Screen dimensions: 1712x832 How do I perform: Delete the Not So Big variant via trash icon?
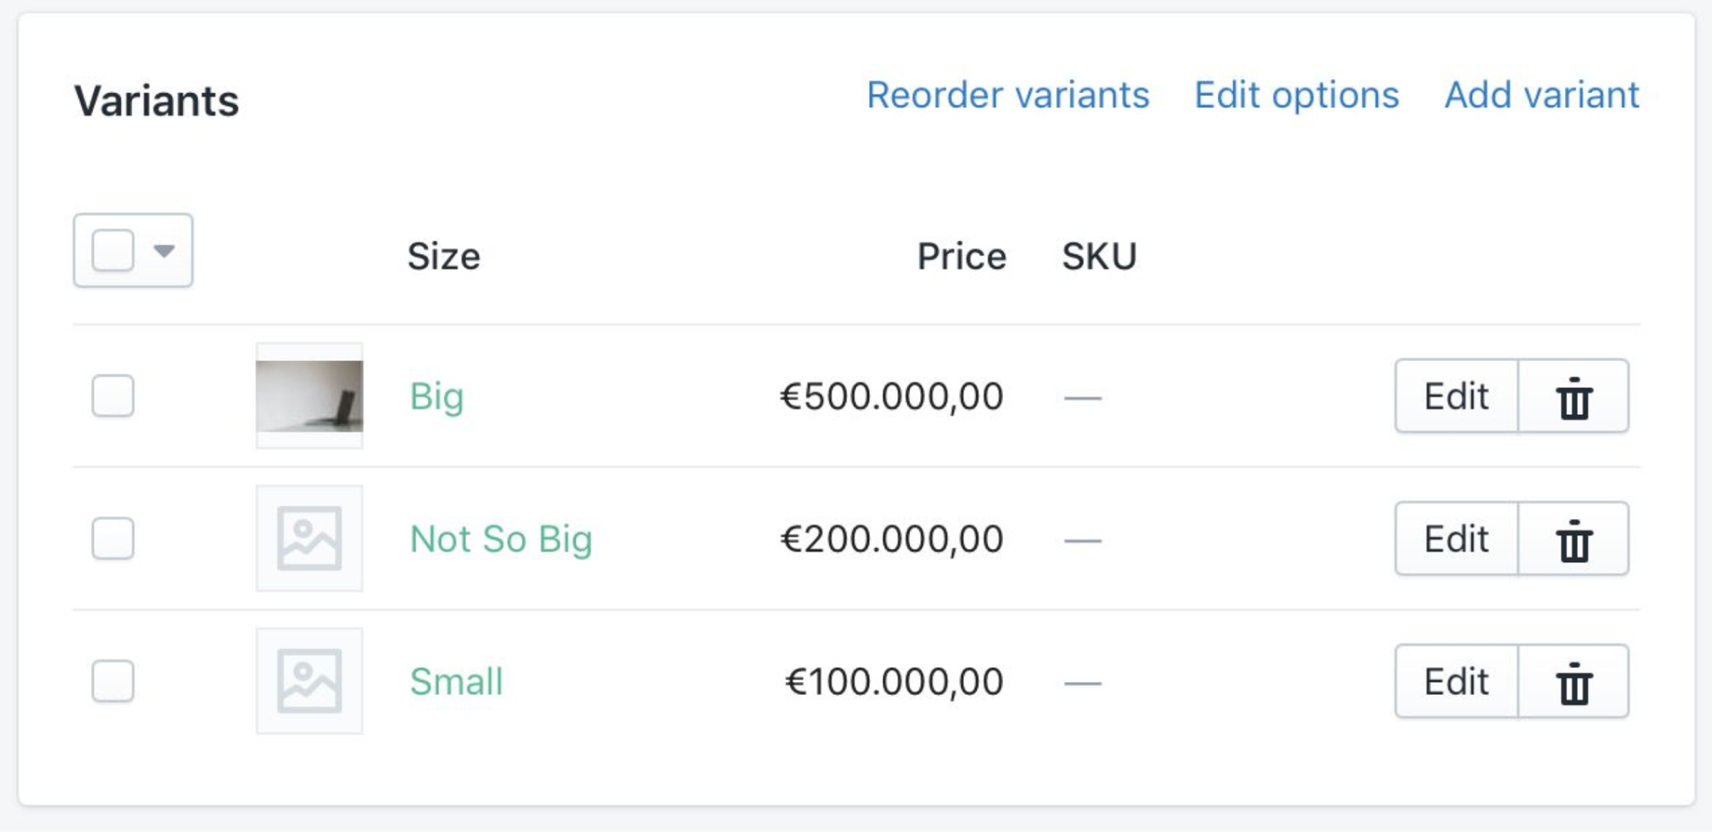1573,539
